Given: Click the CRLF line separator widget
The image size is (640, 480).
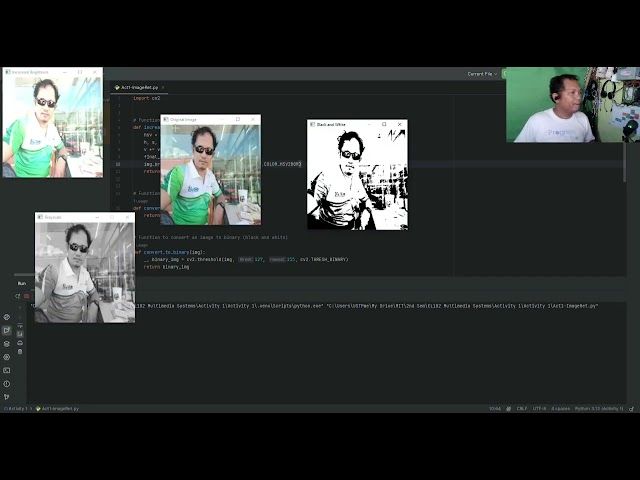Looking at the screenshot, I should (522, 409).
